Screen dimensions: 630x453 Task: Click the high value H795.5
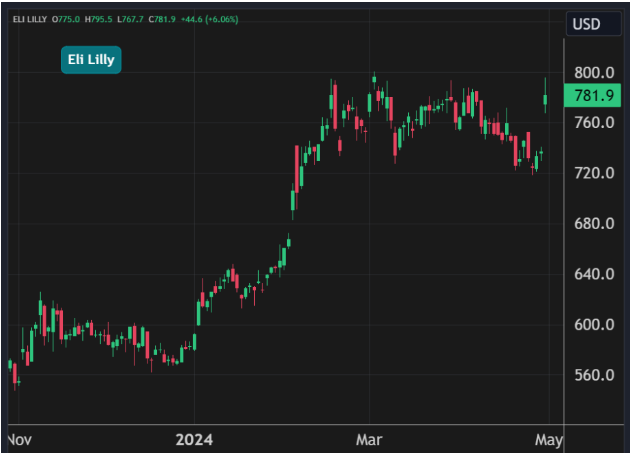point(98,19)
